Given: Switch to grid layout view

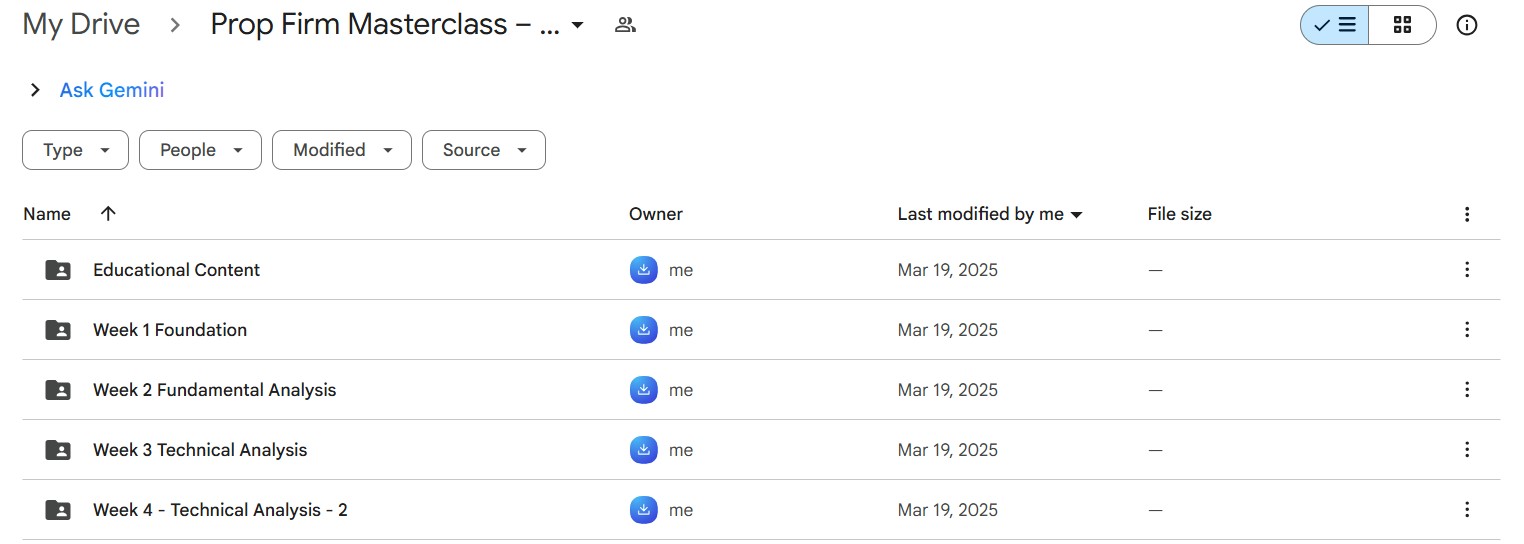Looking at the screenshot, I should click(1402, 26).
